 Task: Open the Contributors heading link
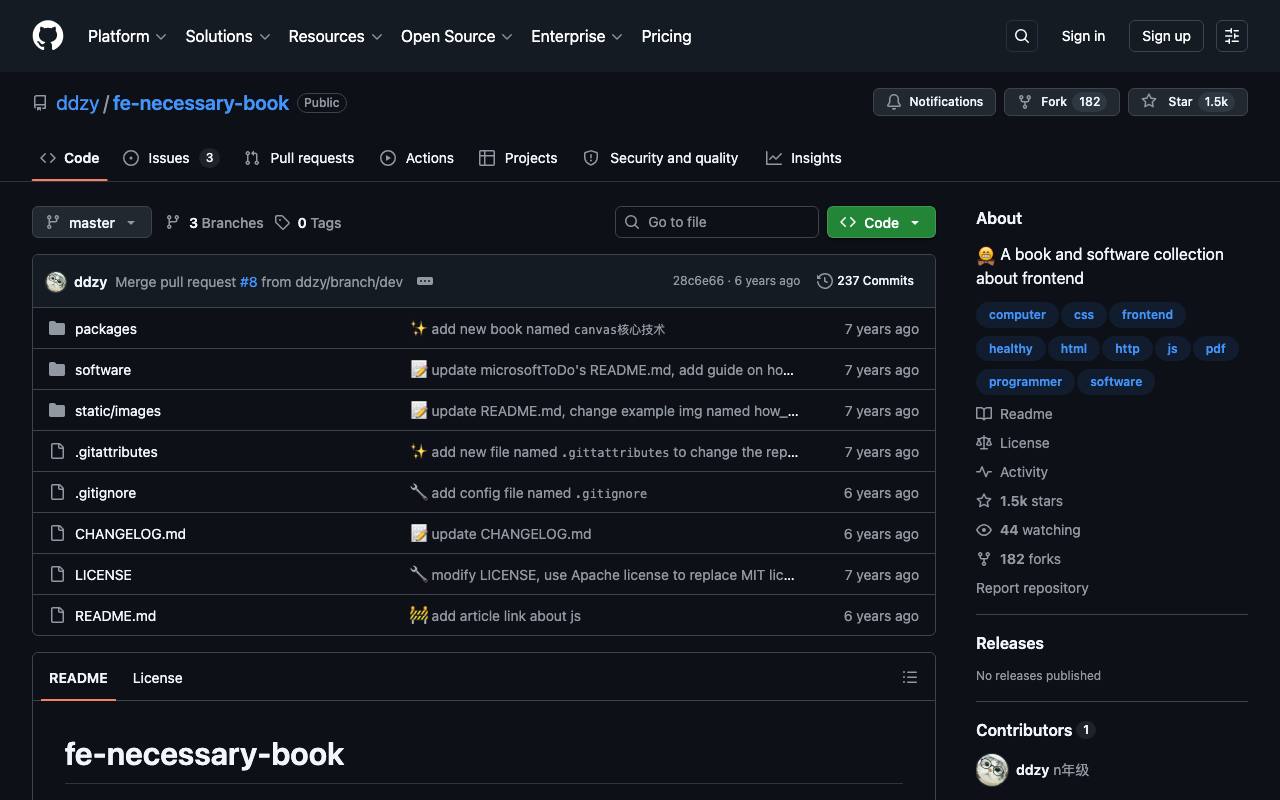click(x=1035, y=730)
